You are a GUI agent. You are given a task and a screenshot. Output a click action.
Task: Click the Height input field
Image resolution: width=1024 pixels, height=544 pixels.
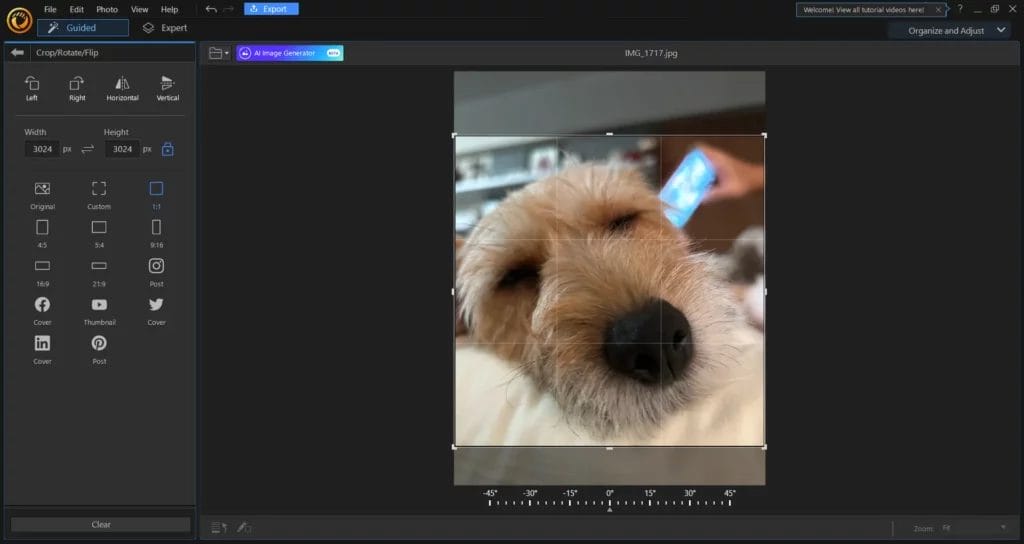tap(122, 149)
